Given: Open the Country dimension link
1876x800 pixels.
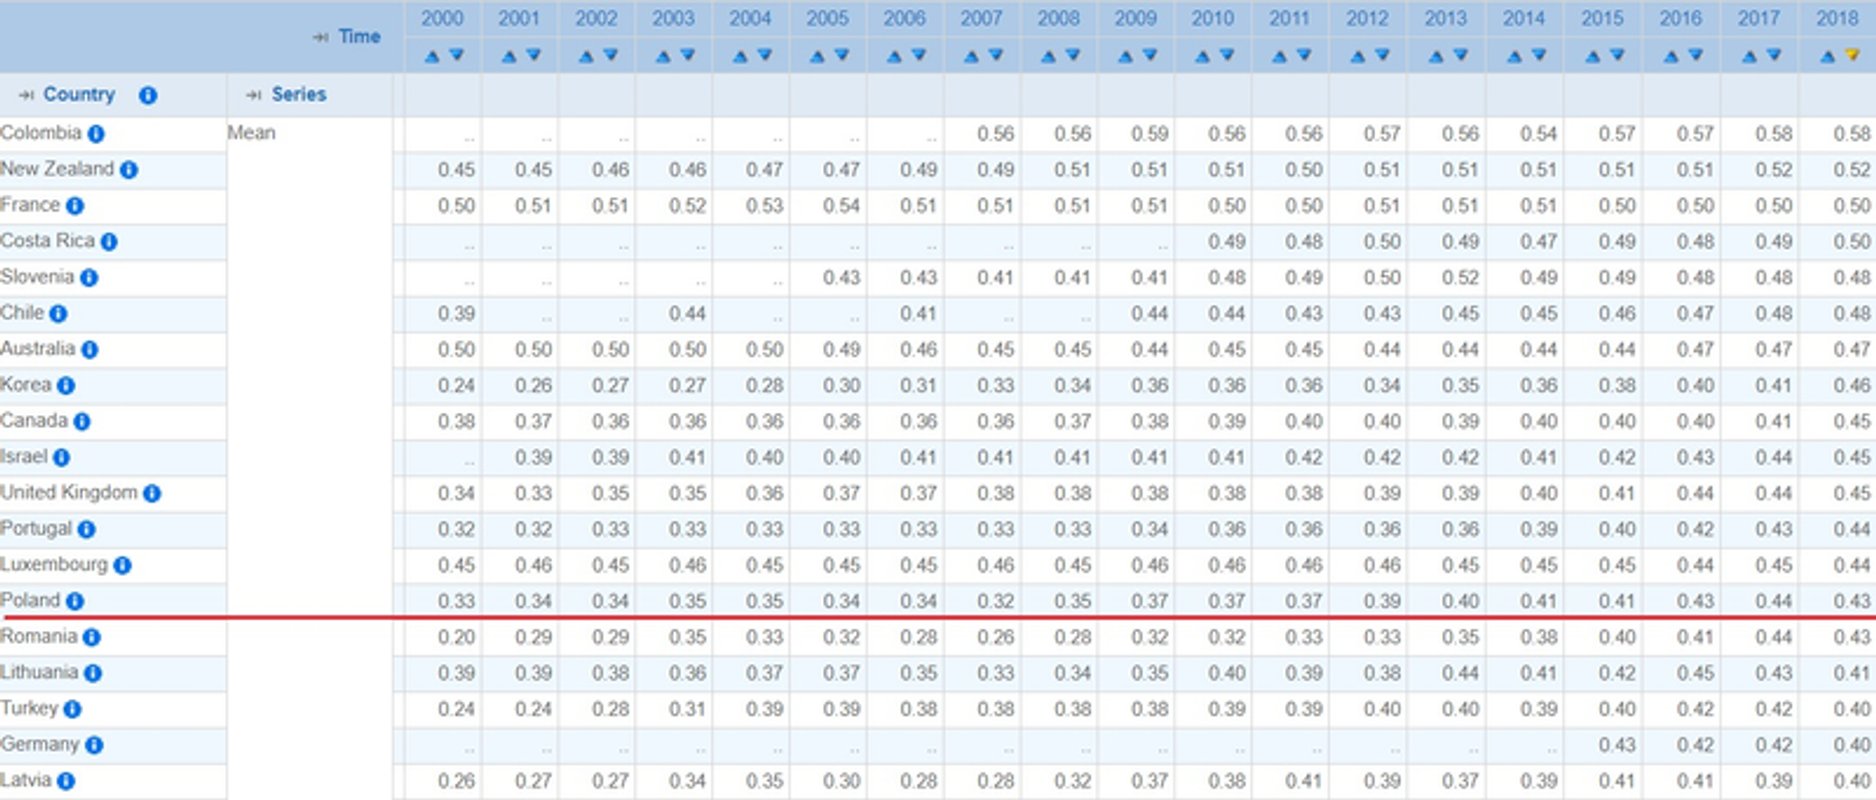Looking at the screenshot, I should 79,94.
